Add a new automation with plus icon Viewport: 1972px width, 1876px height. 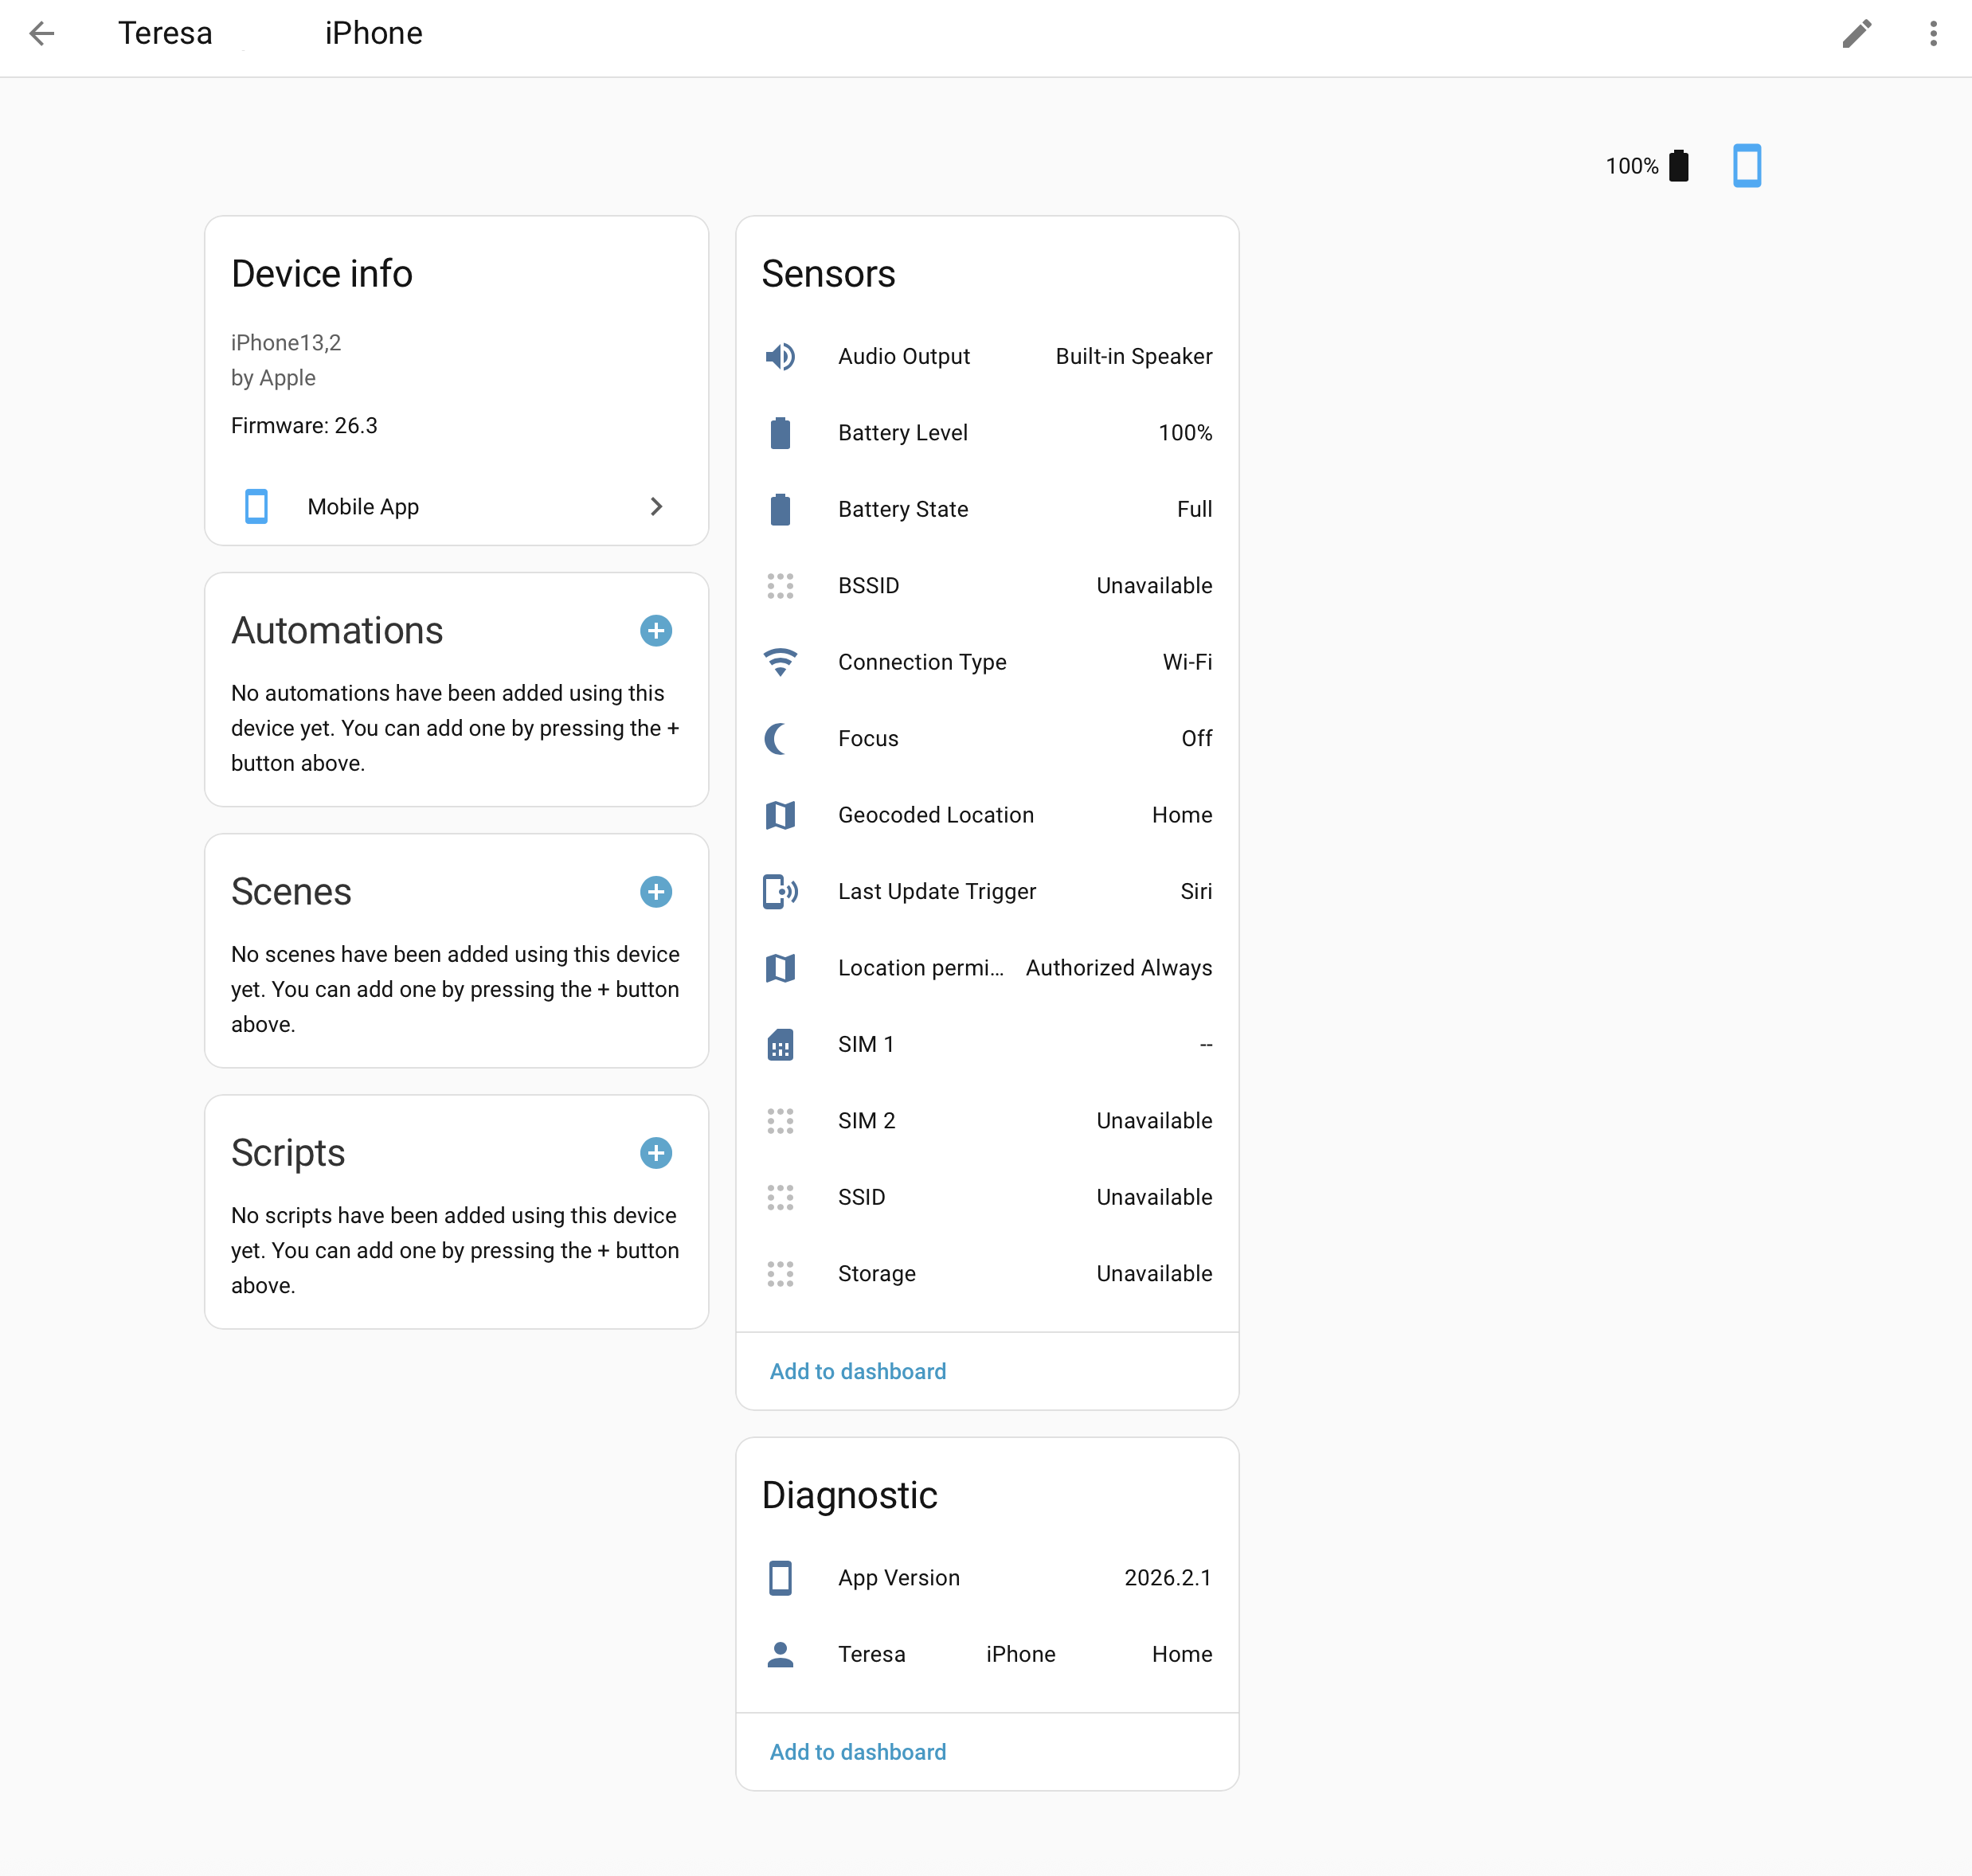656,631
